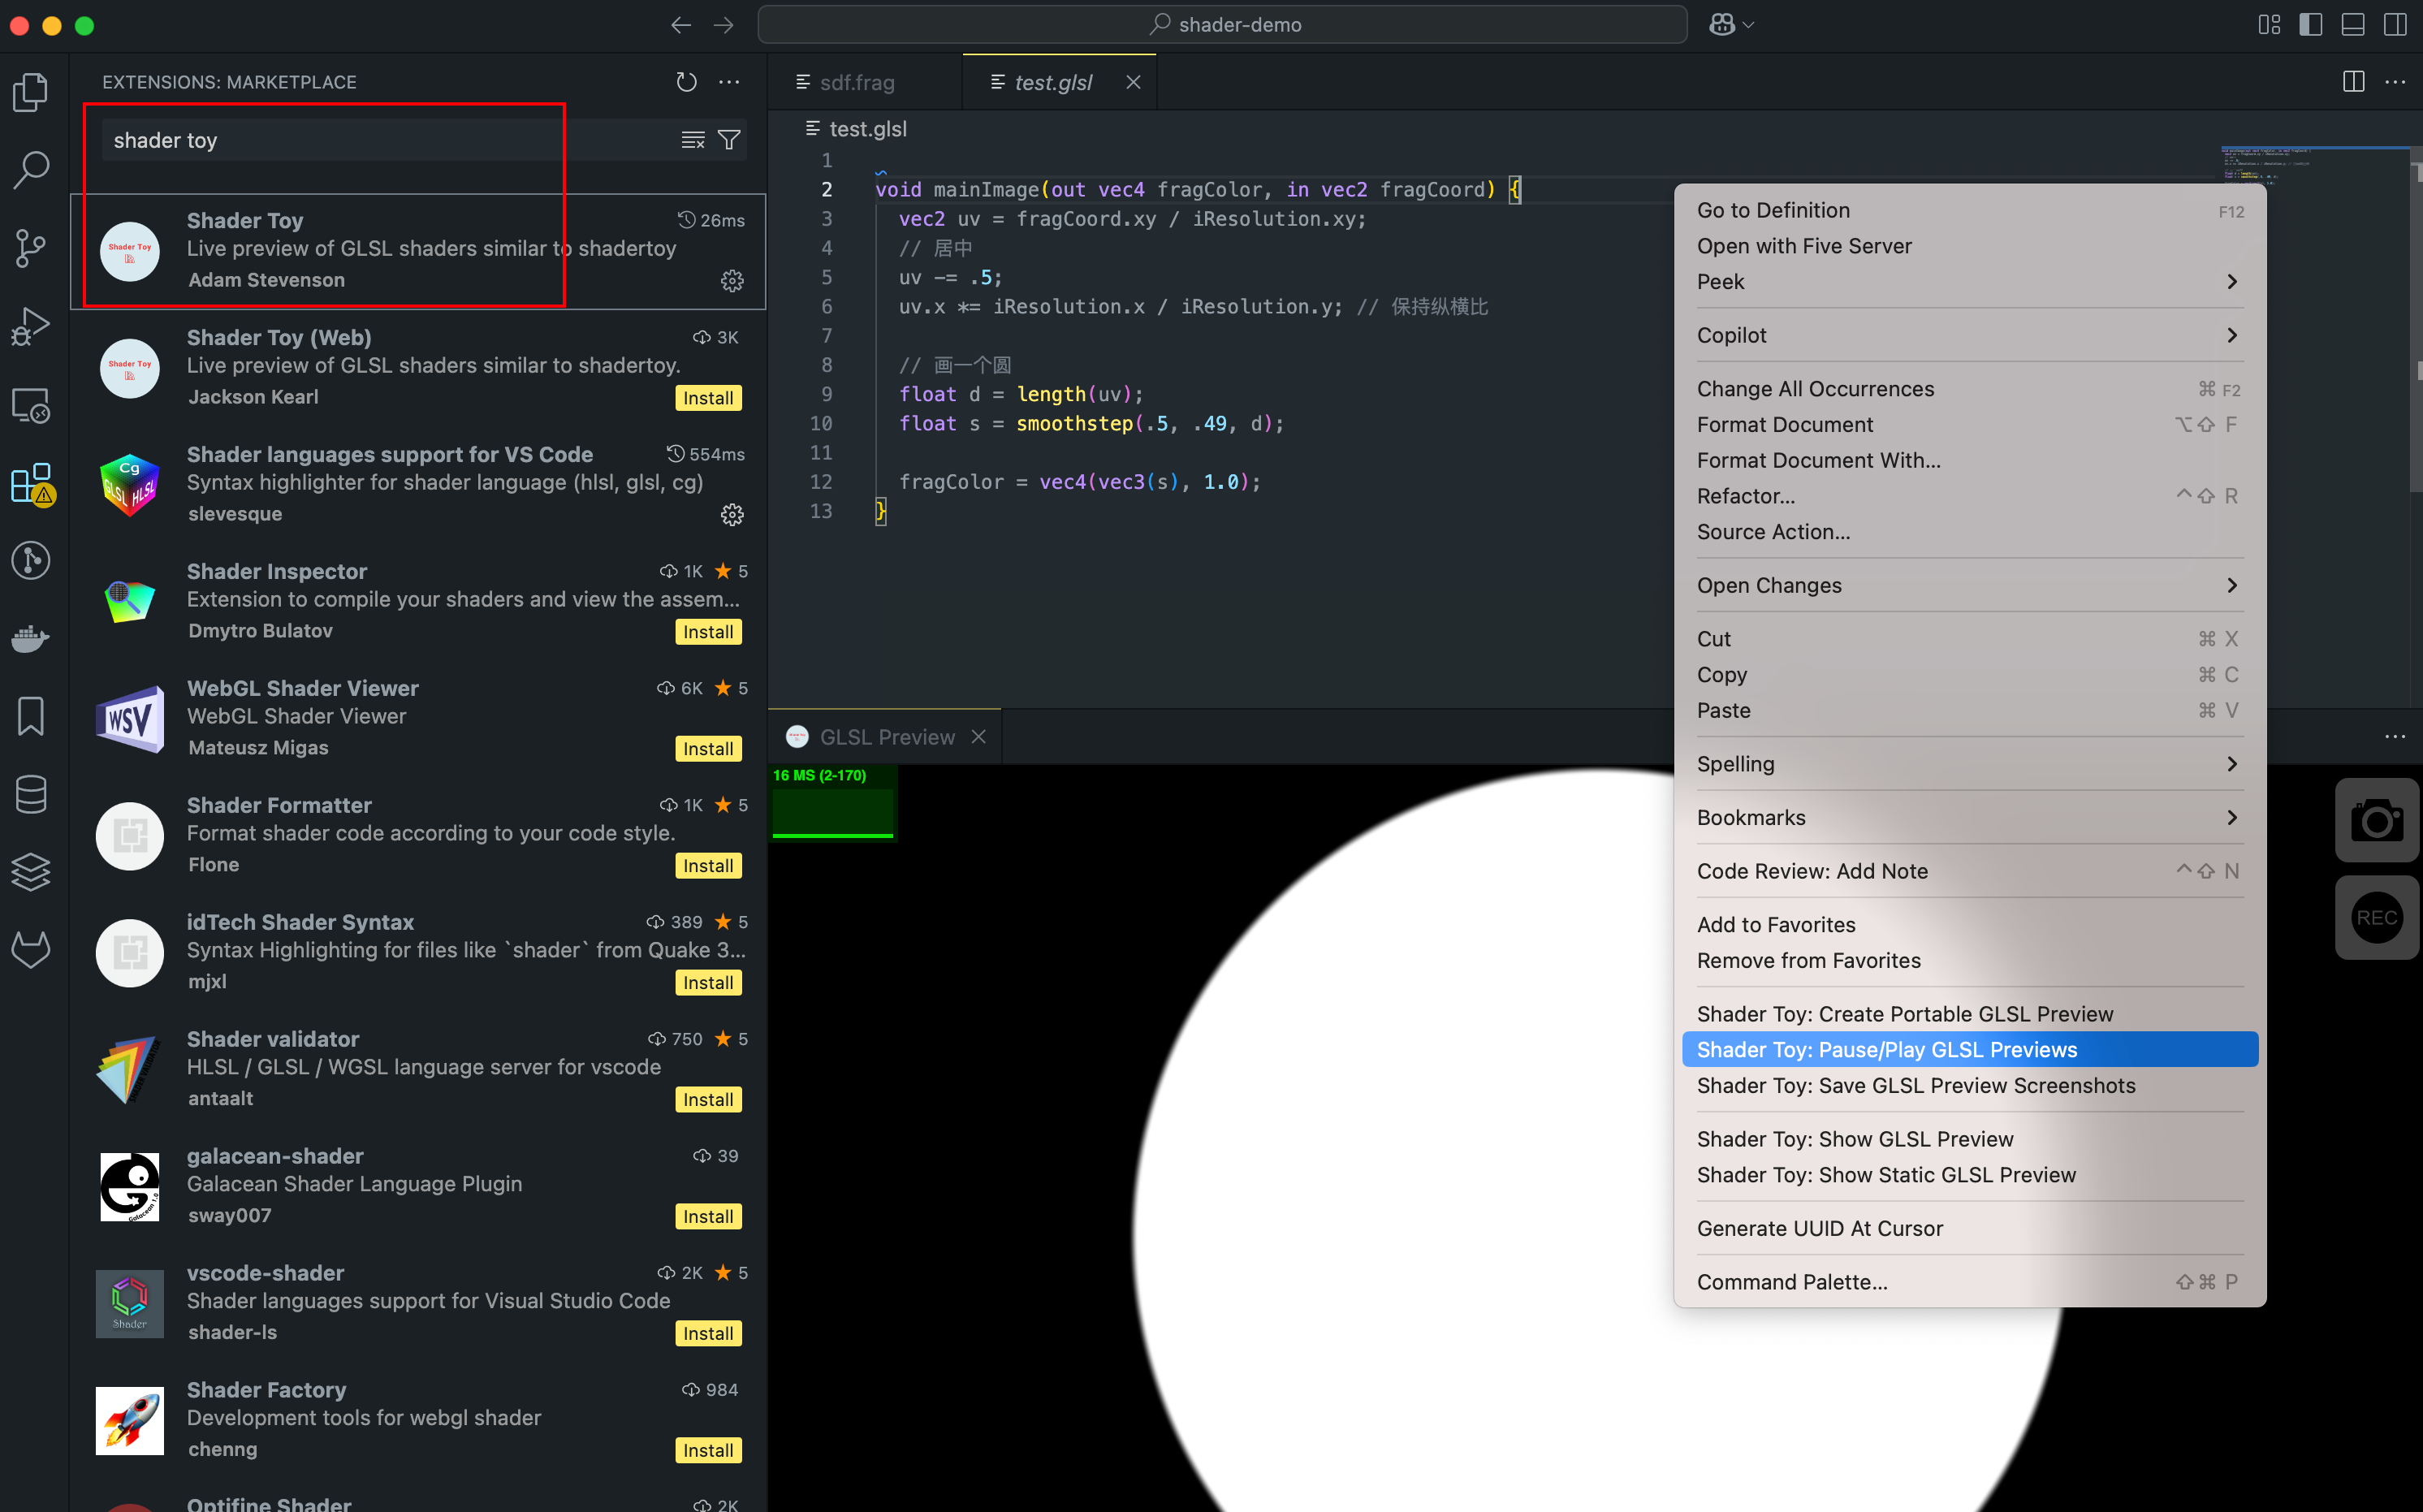This screenshot has height=1512, width=2423.
Task: Refresh the extensions marketplace list
Action: (x=686, y=82)
